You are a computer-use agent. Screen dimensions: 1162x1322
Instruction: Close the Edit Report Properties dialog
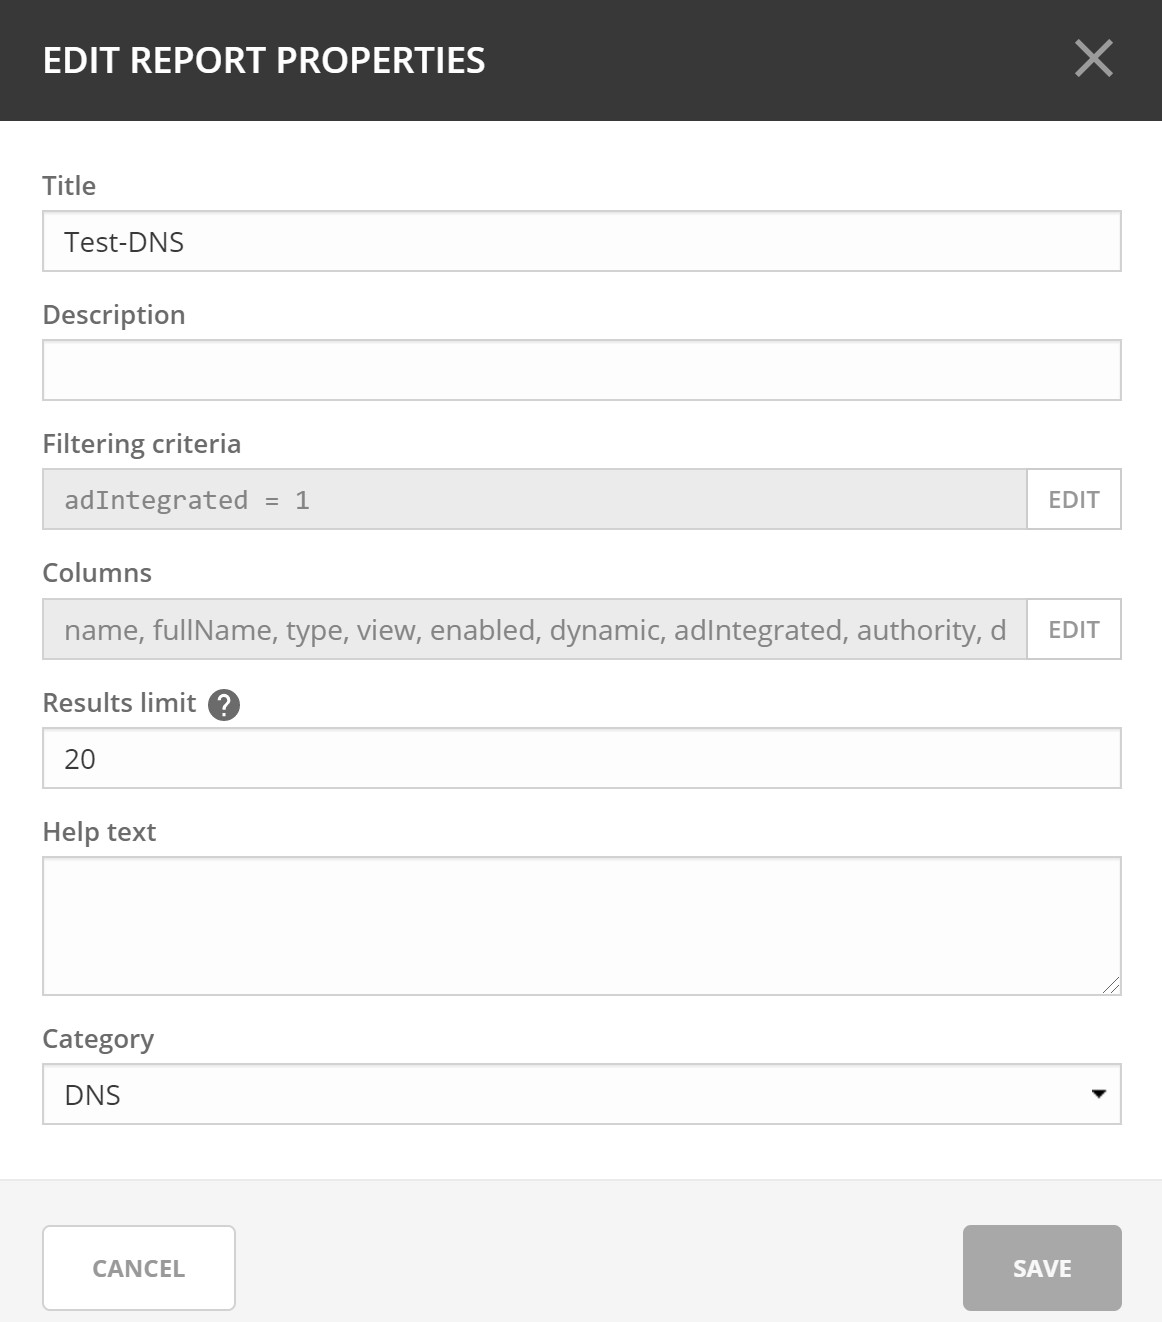(1093, 59)
